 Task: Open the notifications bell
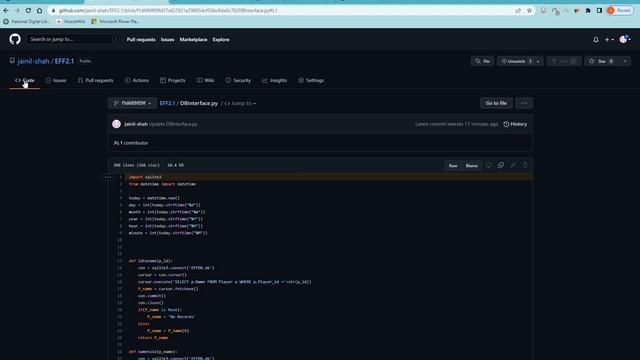pyautogui.click(x=596, y=40)
